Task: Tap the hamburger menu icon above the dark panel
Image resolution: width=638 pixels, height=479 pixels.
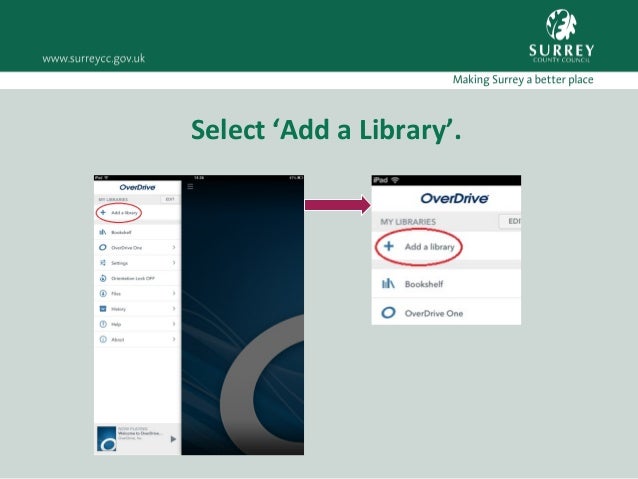Action: 190,187
